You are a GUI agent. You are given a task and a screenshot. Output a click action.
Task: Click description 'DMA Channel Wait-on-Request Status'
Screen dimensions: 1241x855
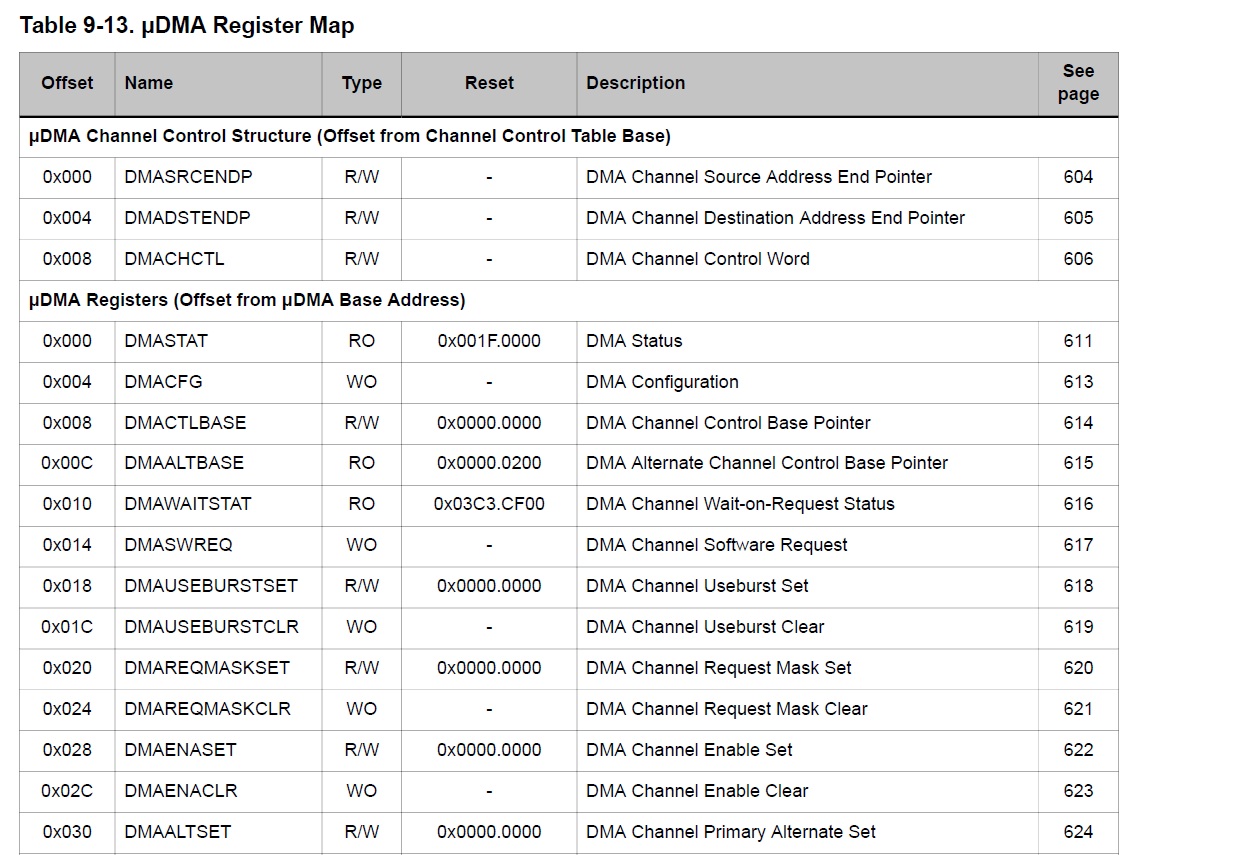740,504
